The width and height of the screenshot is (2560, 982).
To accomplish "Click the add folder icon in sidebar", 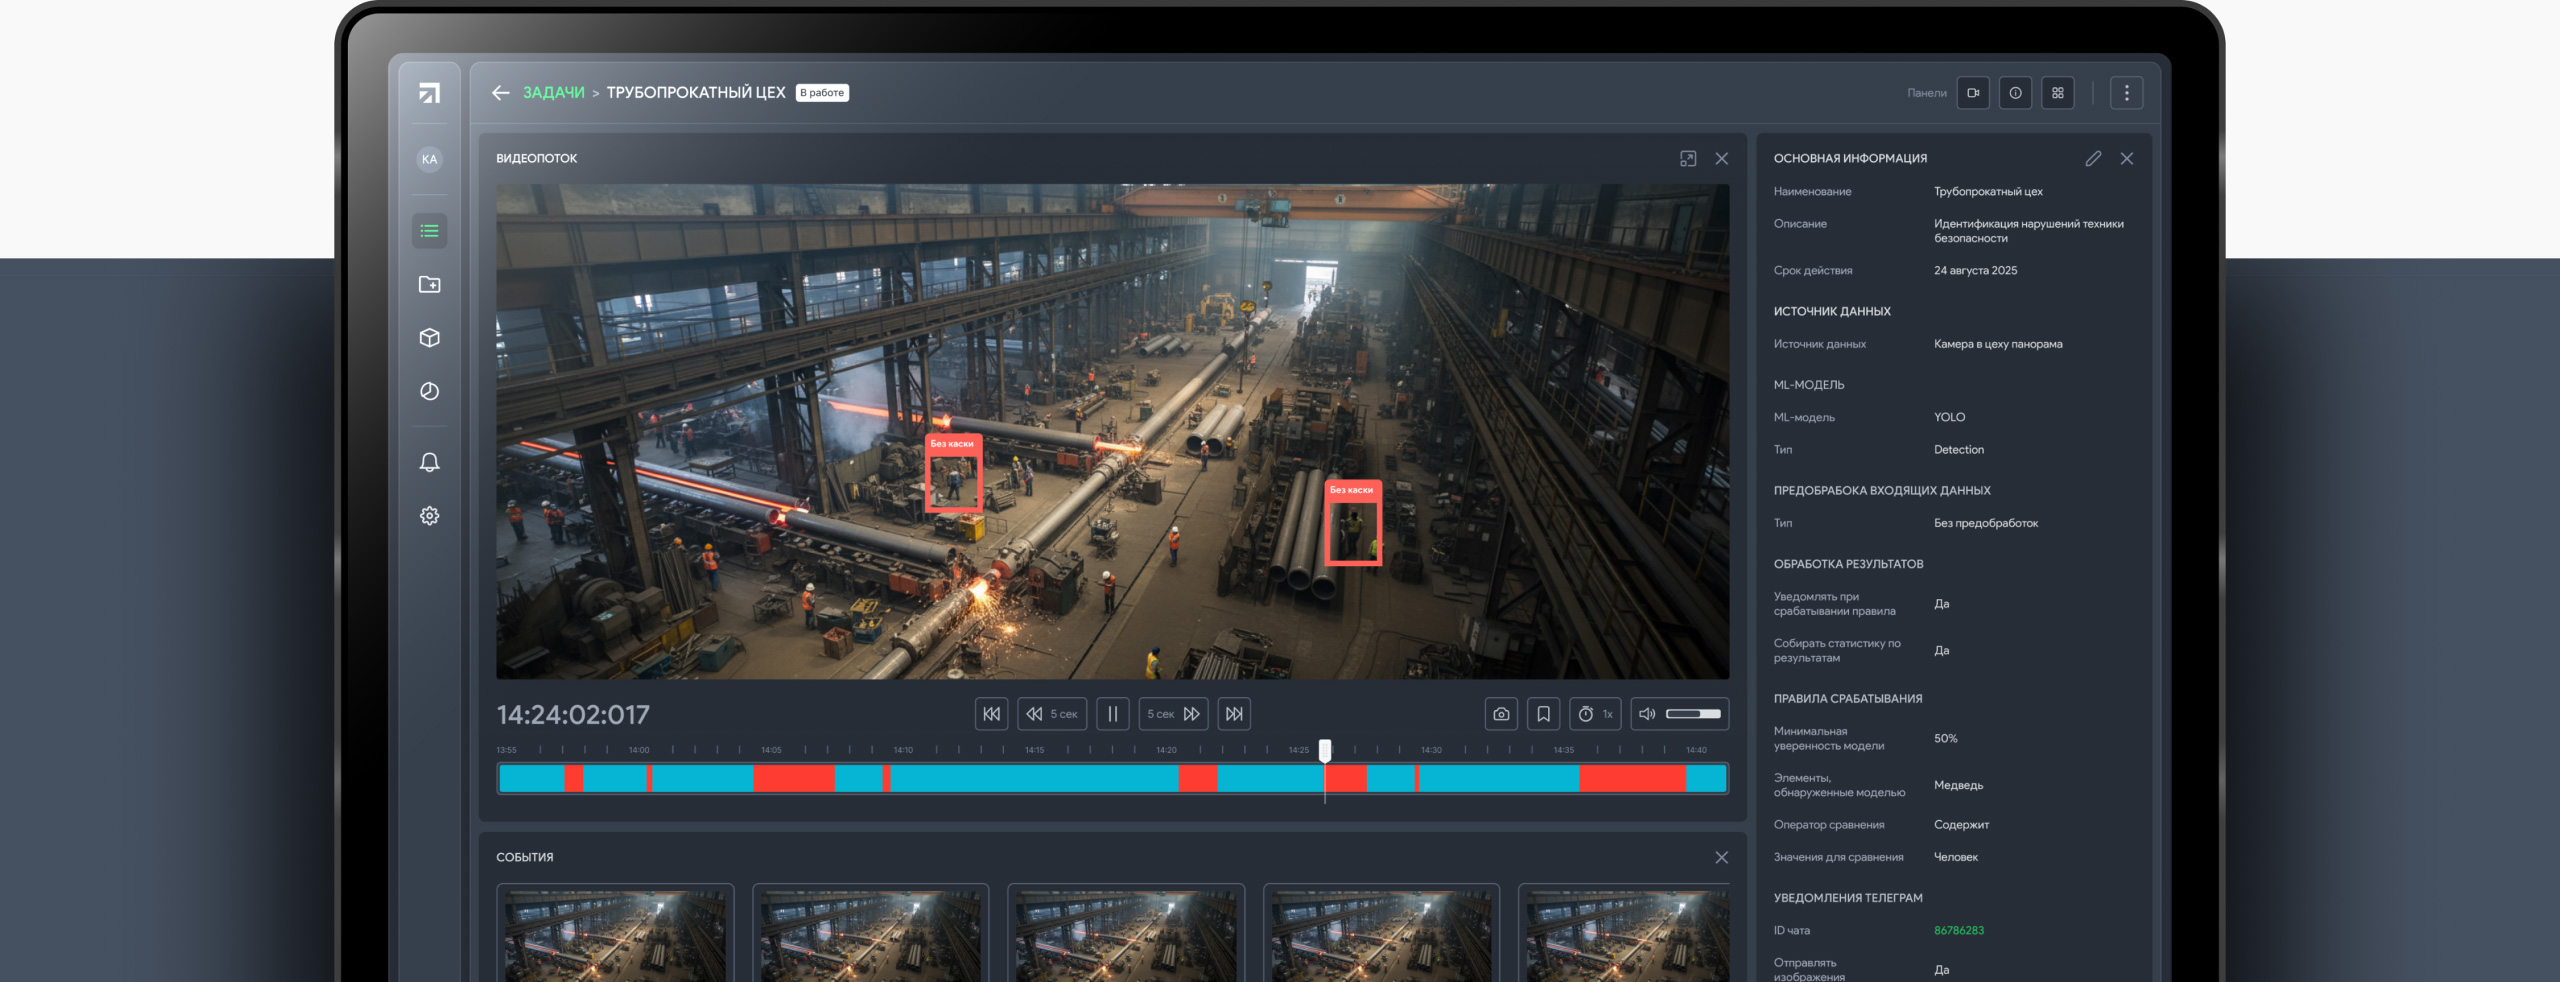I will pos(429,285).
